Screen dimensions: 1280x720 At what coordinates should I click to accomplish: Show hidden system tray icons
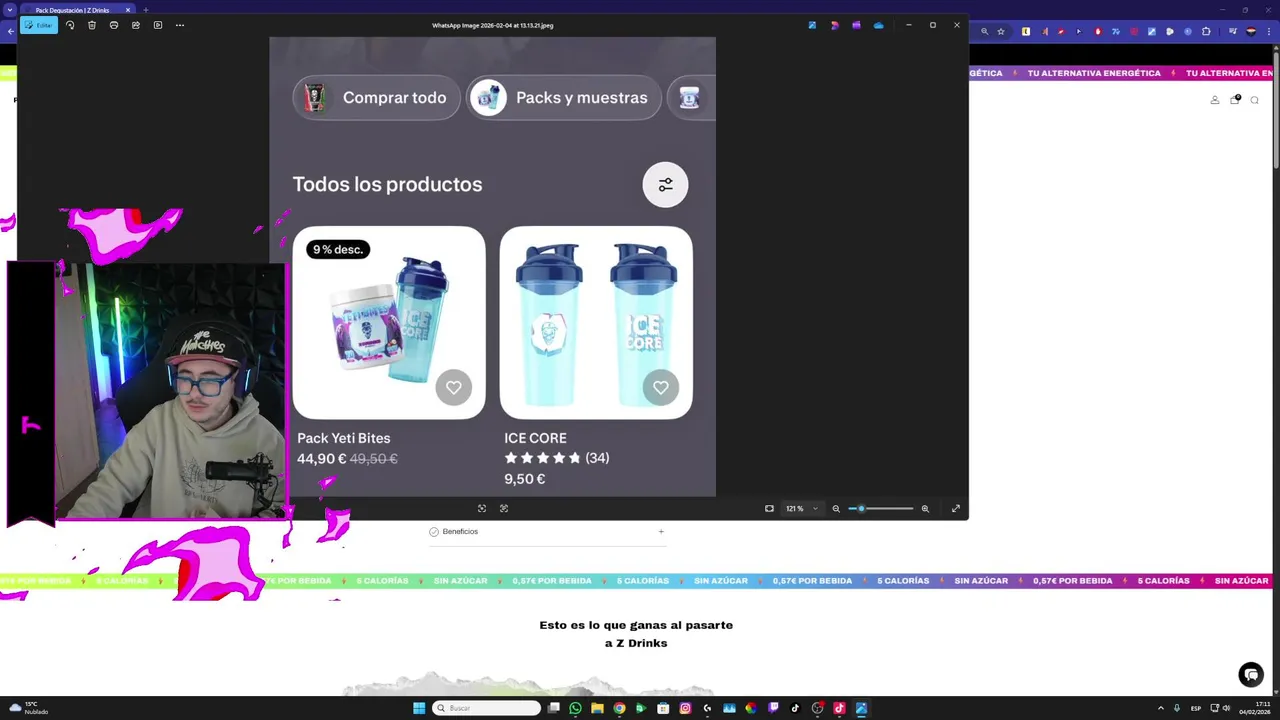coord(1160,708)
